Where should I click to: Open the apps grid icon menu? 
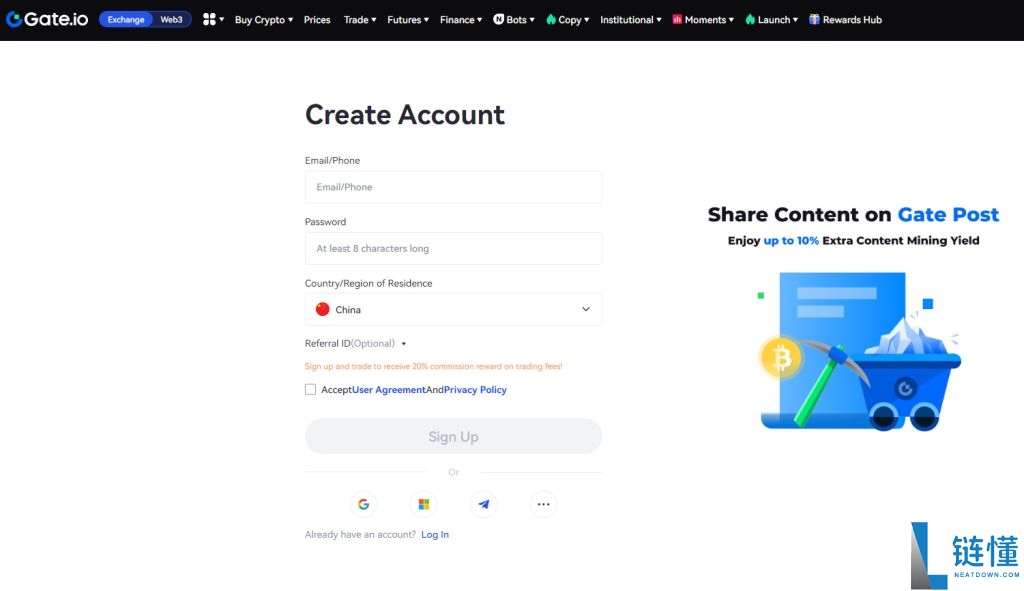(x=213, y=20)
